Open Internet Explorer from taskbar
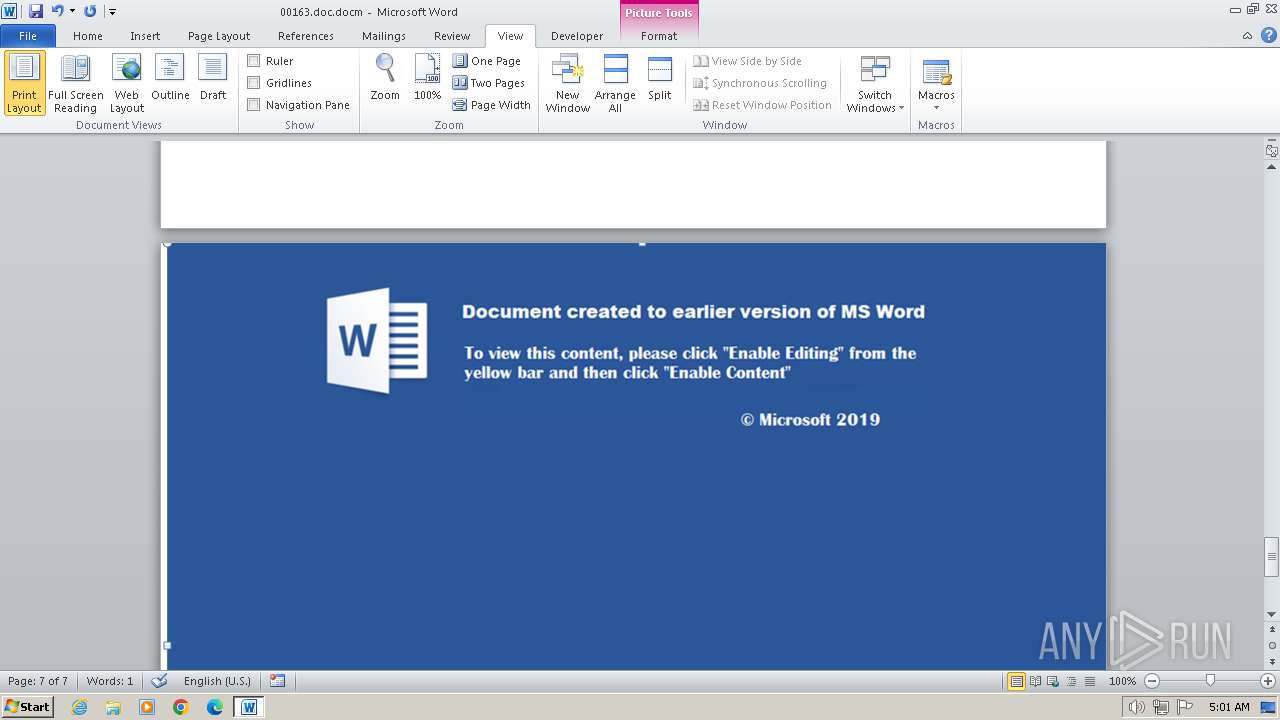 coord(79,707)
